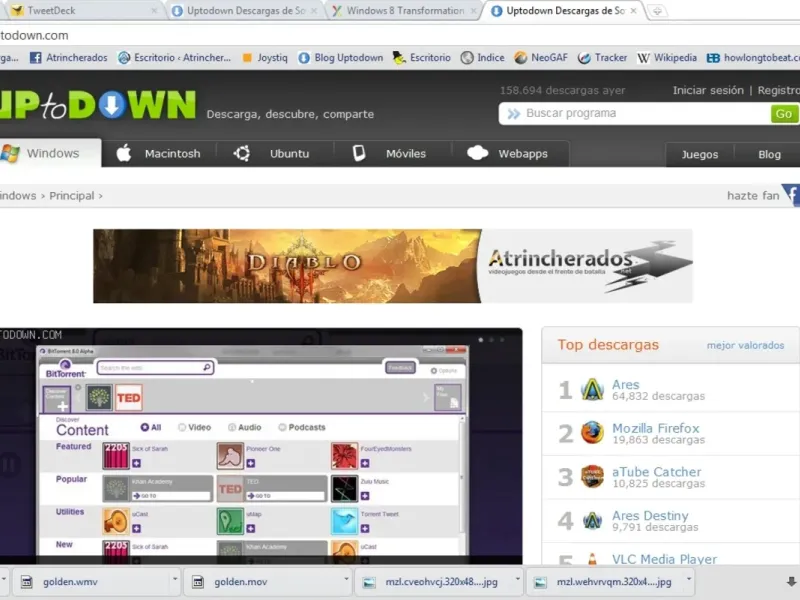Expand the golden.mov download options arrow

tap(346, 579)
